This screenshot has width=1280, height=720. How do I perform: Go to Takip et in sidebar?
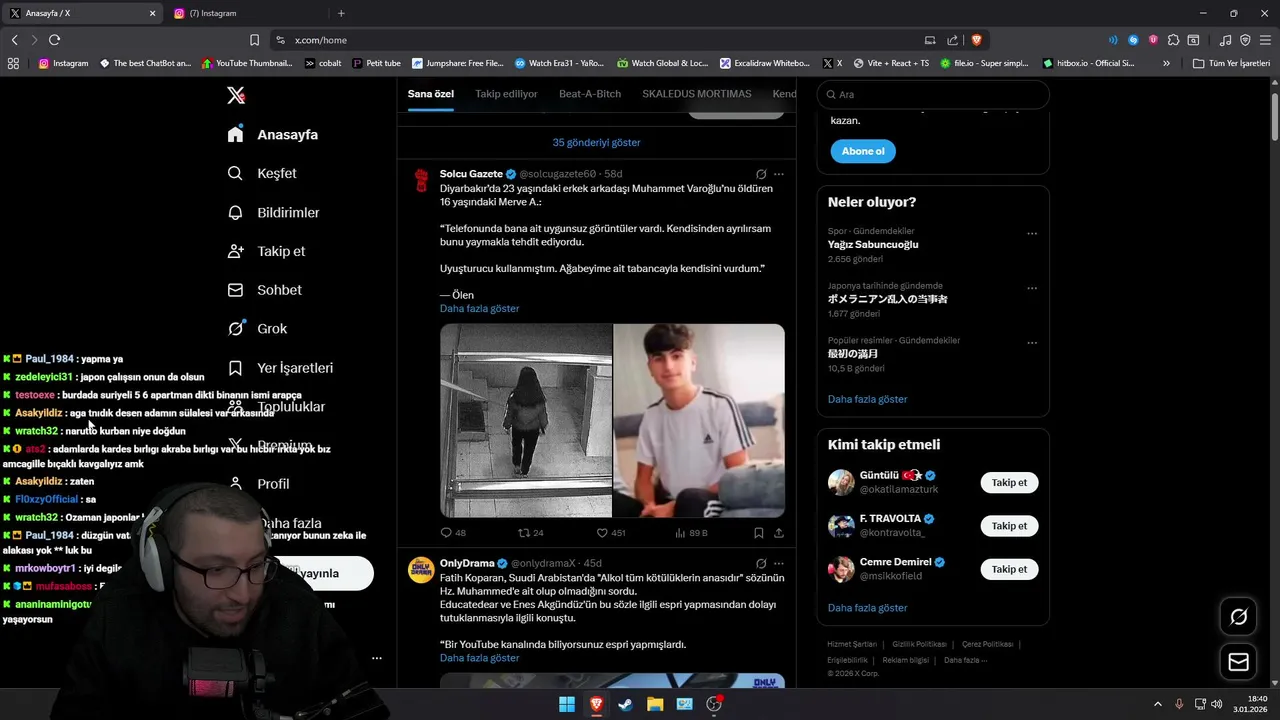(266, 251)
